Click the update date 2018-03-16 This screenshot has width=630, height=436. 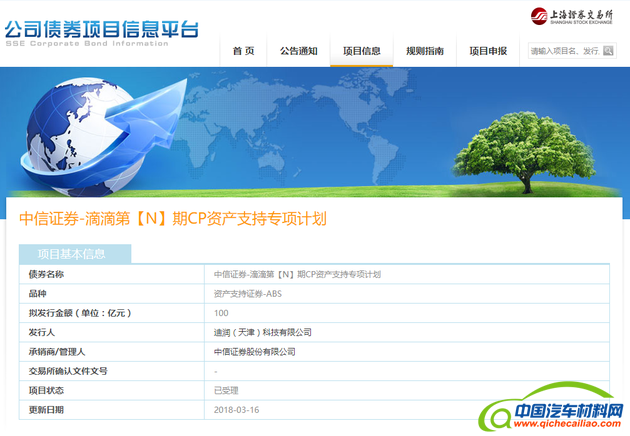pyautogui.click(x=236, y=410)
